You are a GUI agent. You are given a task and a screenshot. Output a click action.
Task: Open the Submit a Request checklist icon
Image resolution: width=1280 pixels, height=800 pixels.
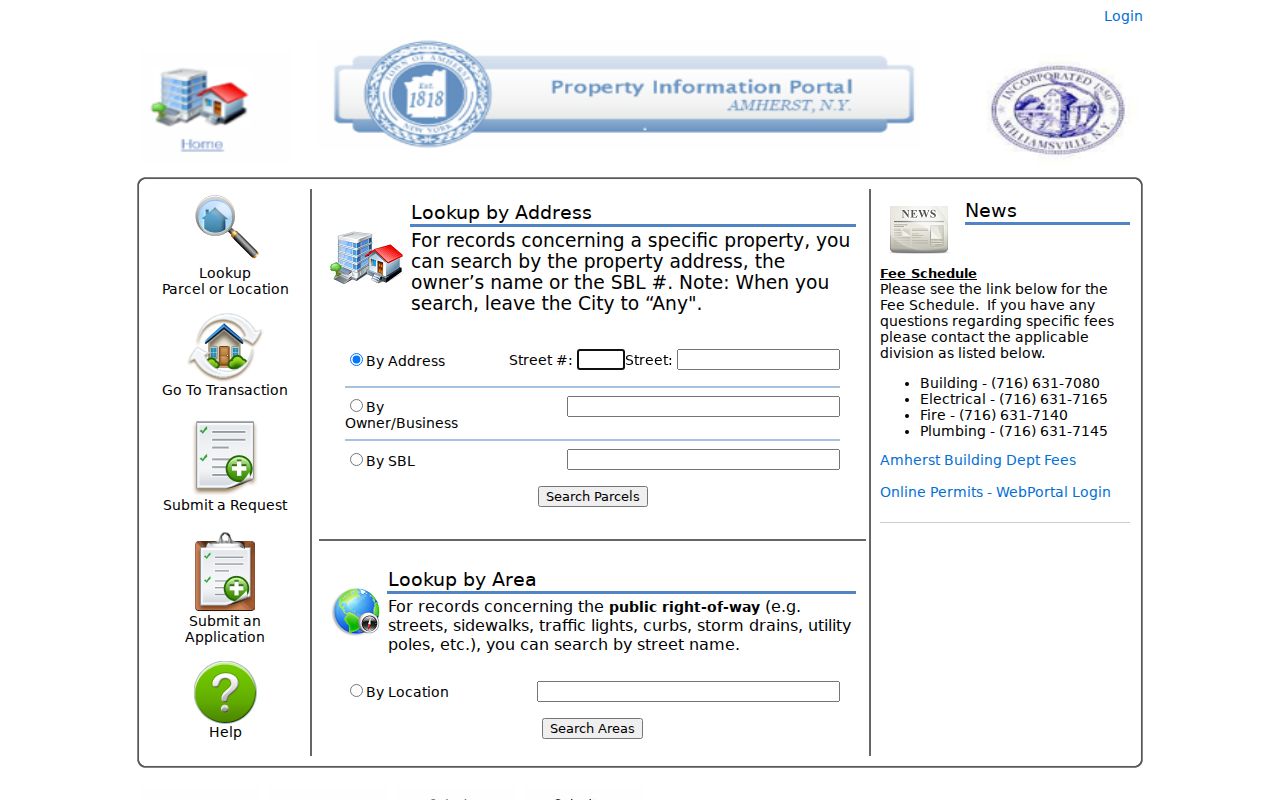(225, 455)
